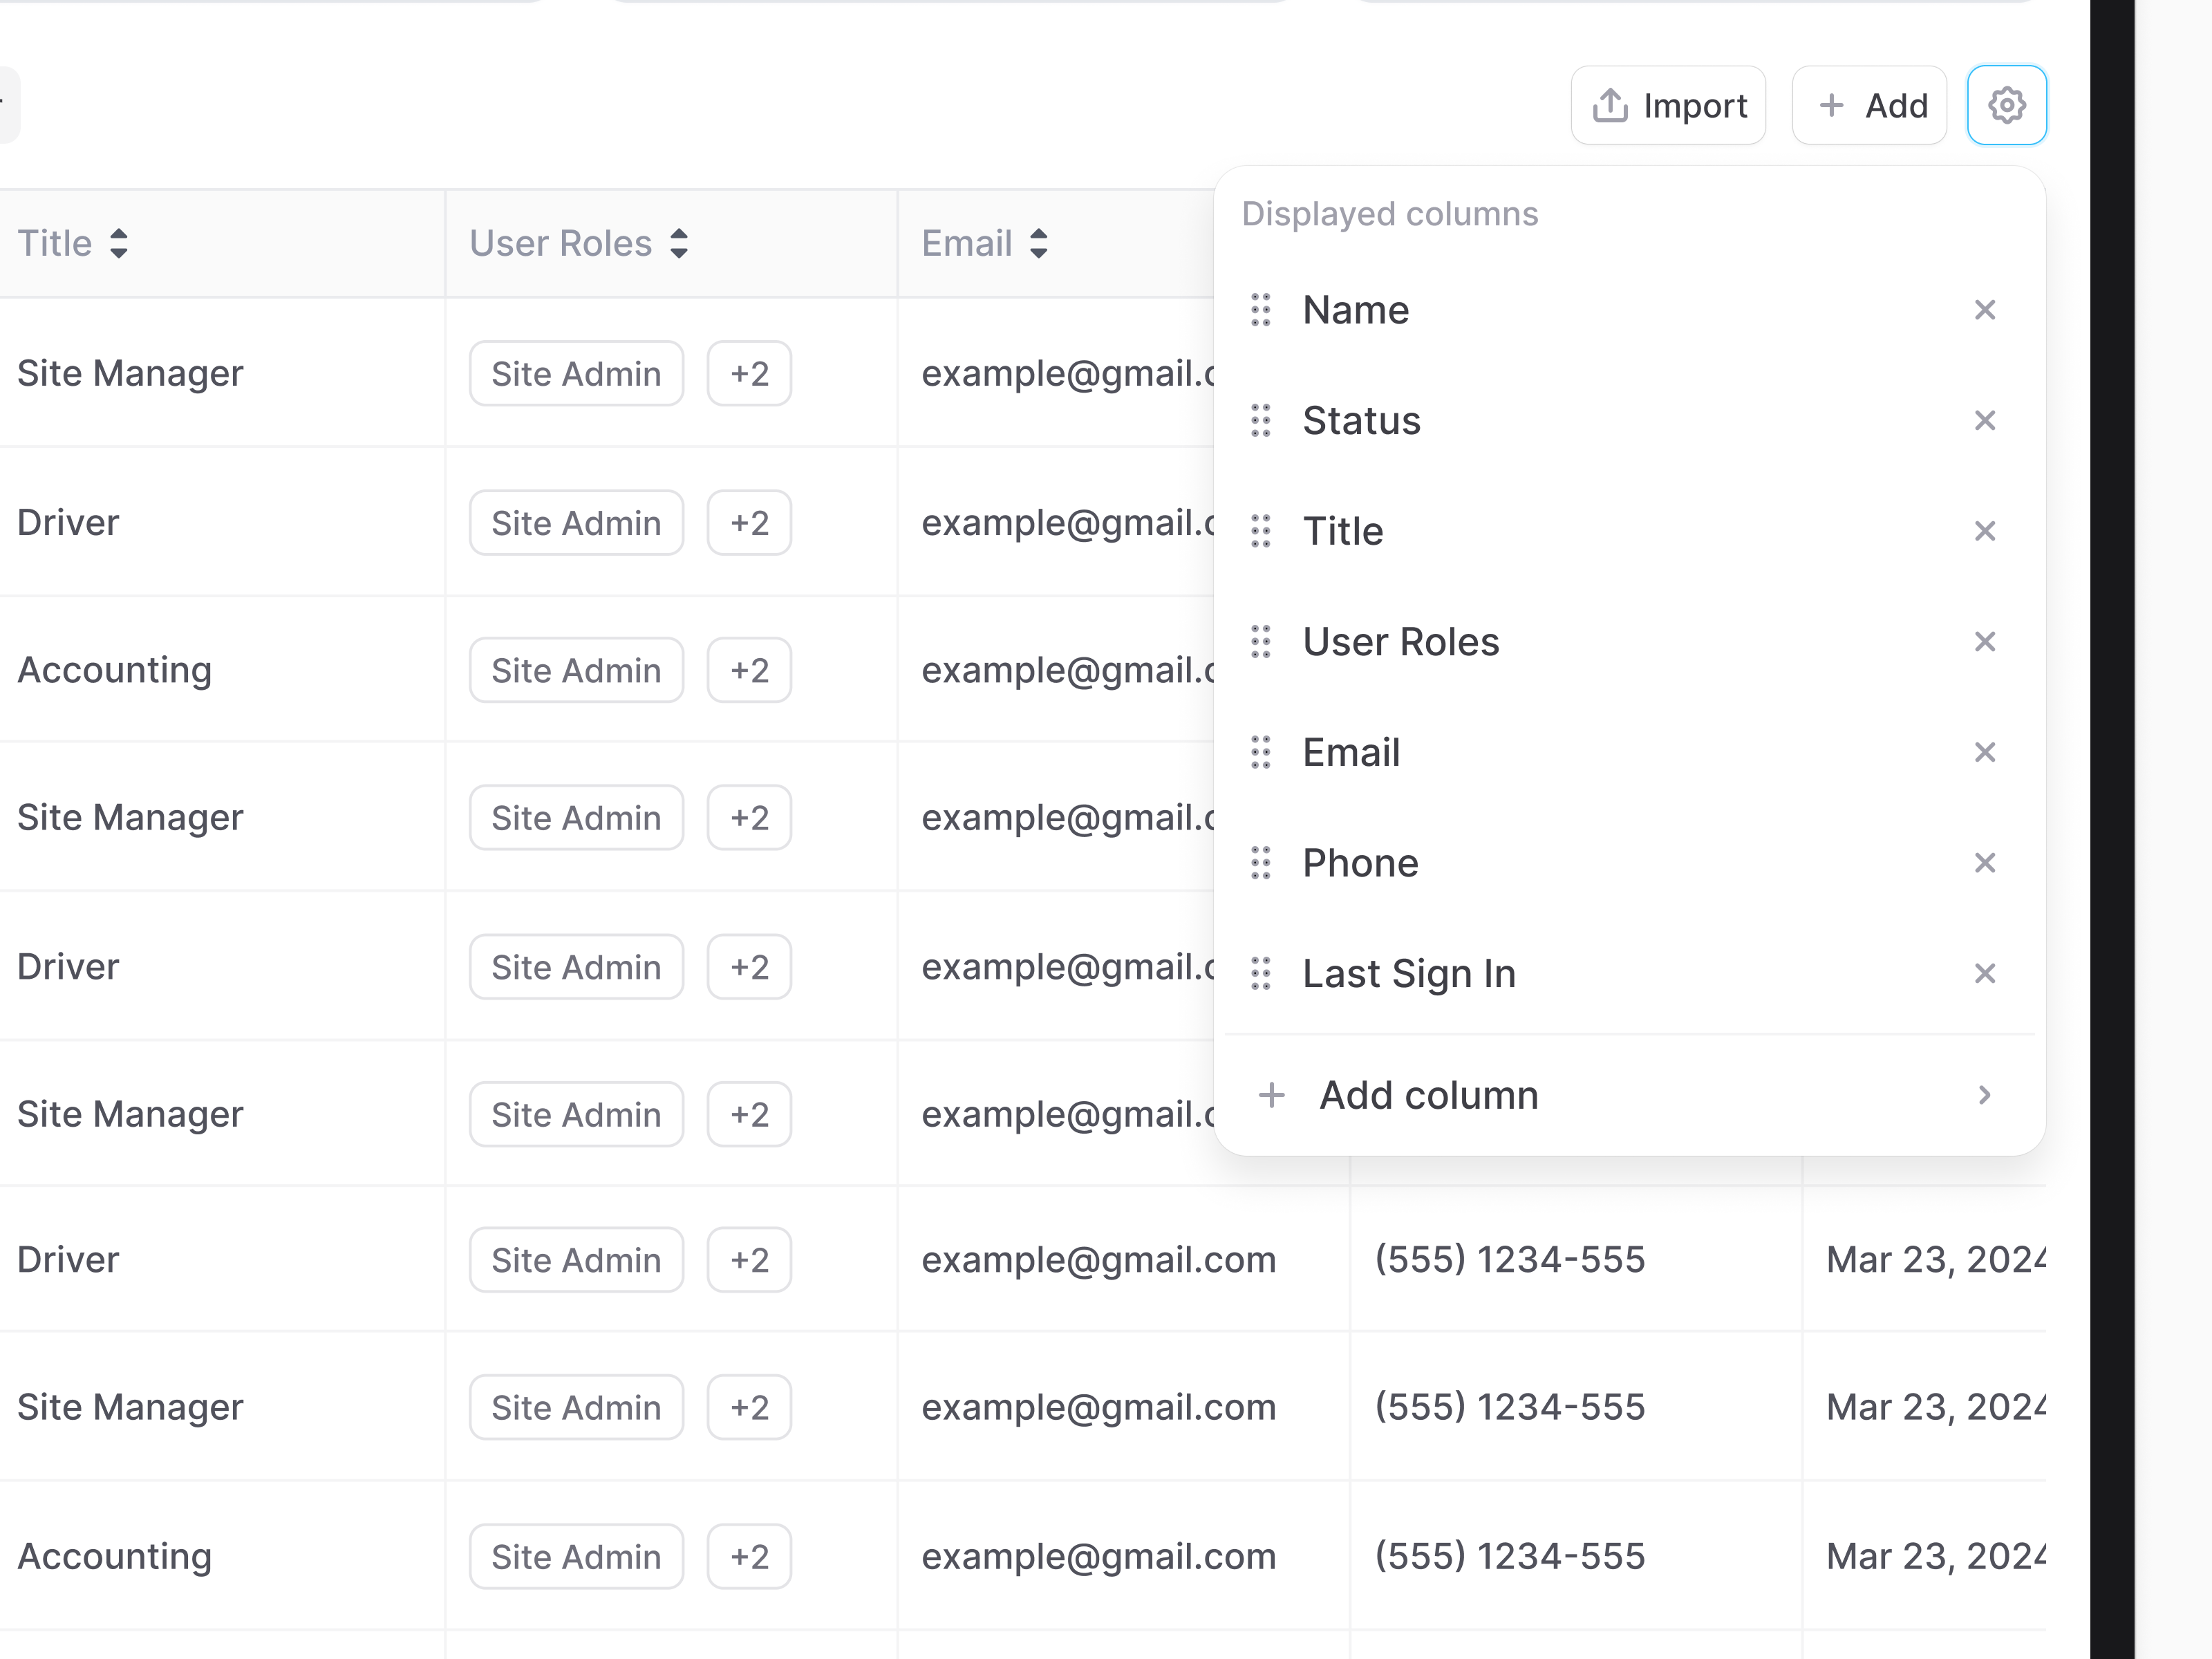2212x1659 pixels.
Task: Remove the Email column with its X
Action: 1985,752
